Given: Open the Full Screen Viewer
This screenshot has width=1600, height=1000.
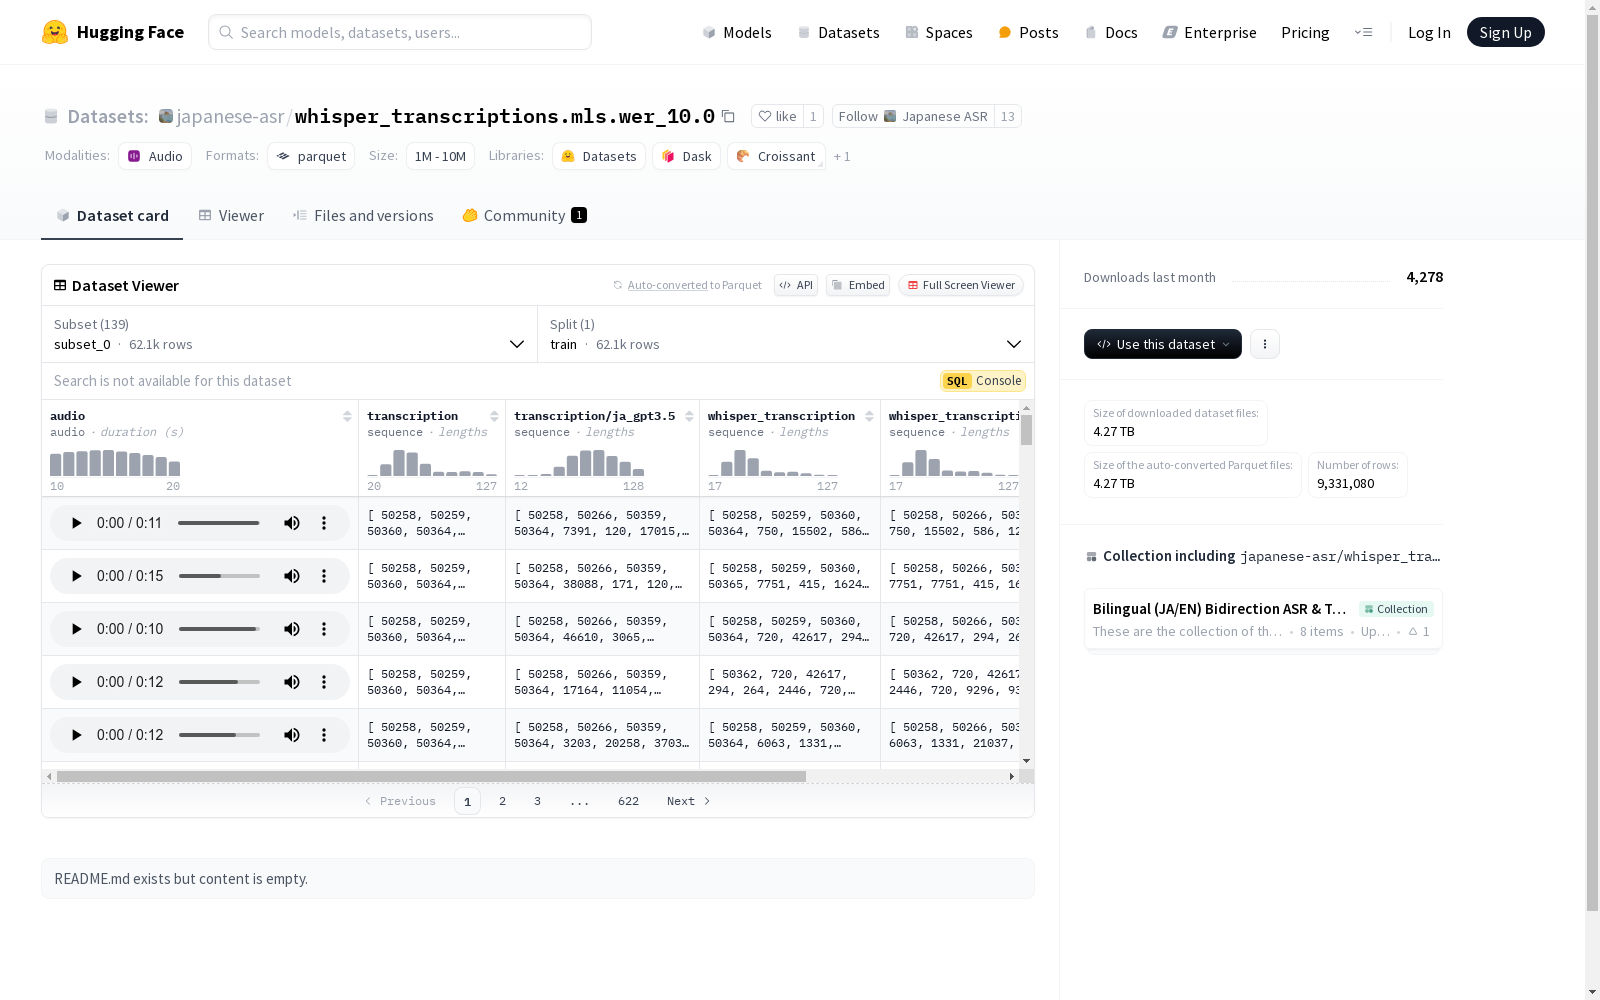Looking at the screenshot, I should pos(960,285).
